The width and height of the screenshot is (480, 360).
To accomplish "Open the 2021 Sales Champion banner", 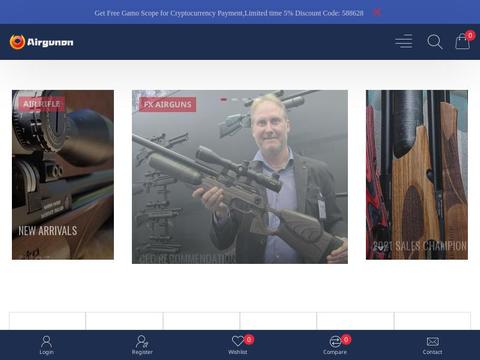I will [417, 175].
